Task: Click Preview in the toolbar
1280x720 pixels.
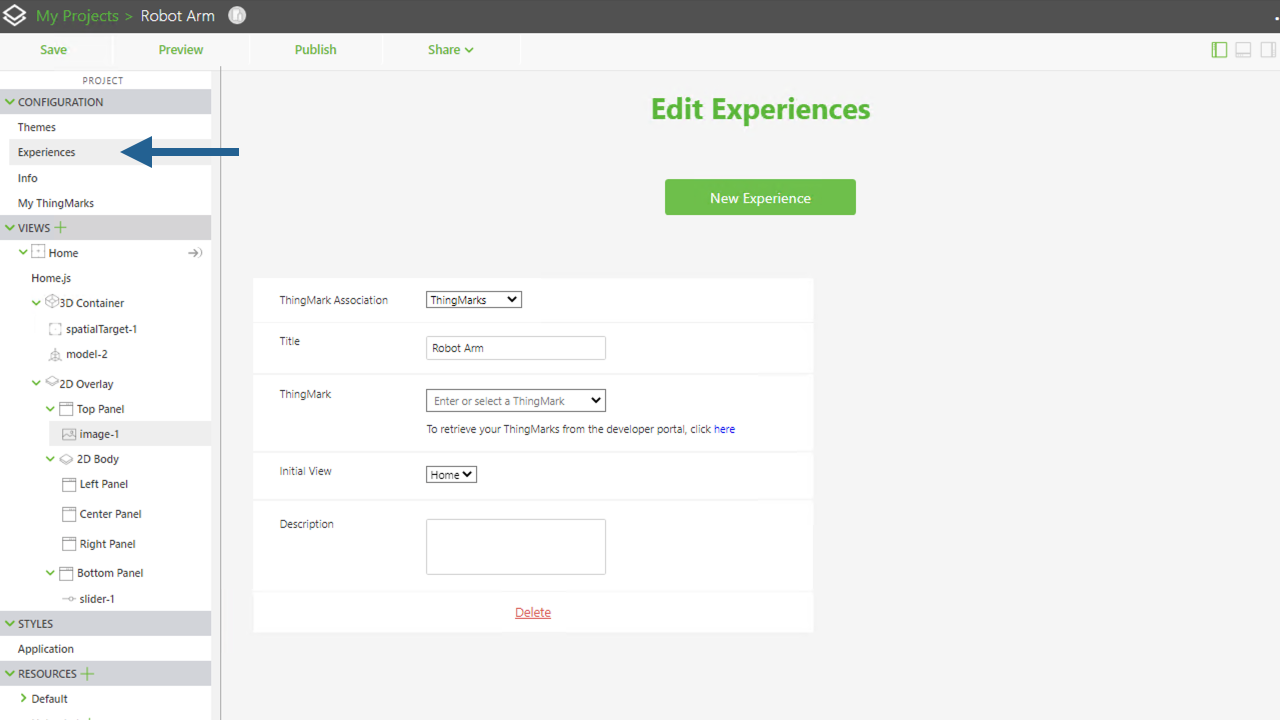Action: coord(181,50)
